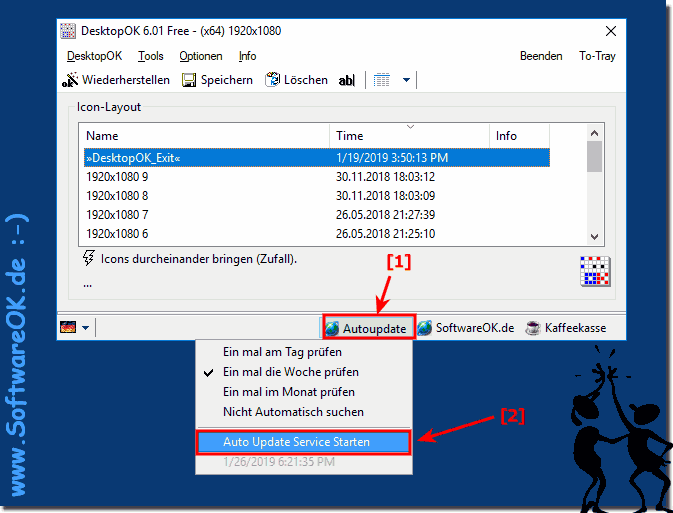Click the Speichern floppy disk icon
673x513 pixels.
coord(189,80)
